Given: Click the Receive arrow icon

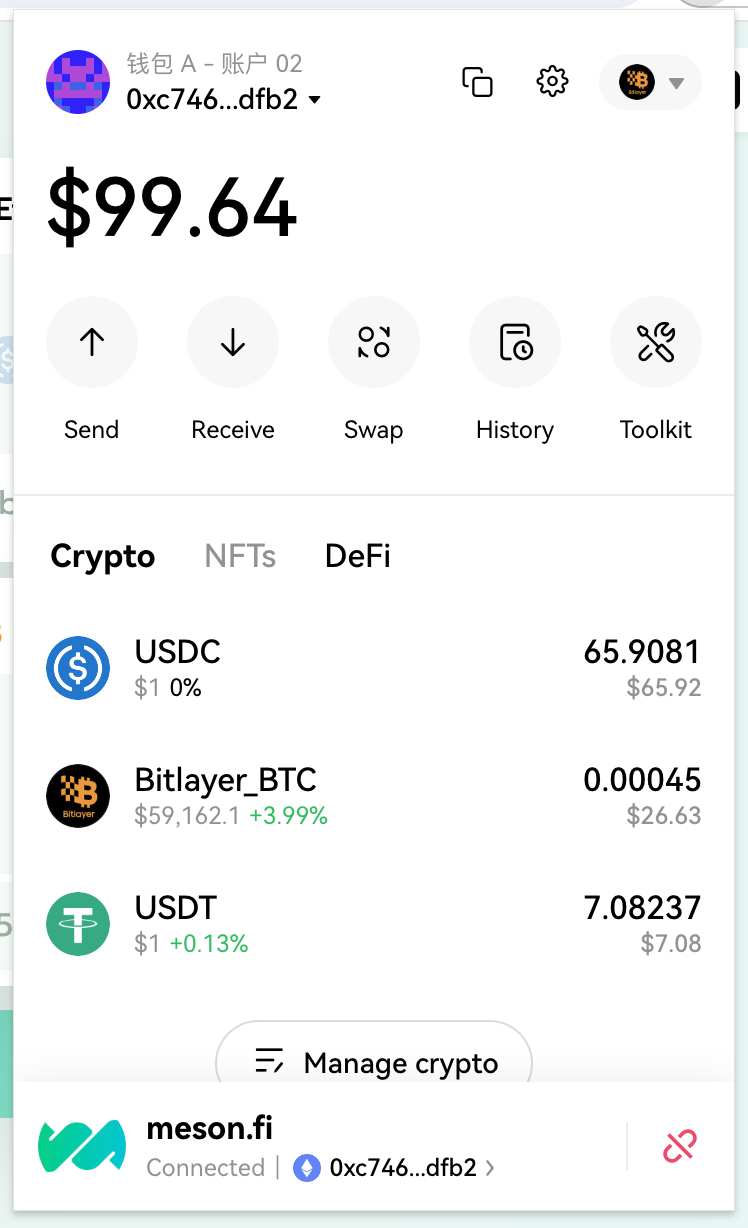Looking at the screenshot, I should click(233, 343).
